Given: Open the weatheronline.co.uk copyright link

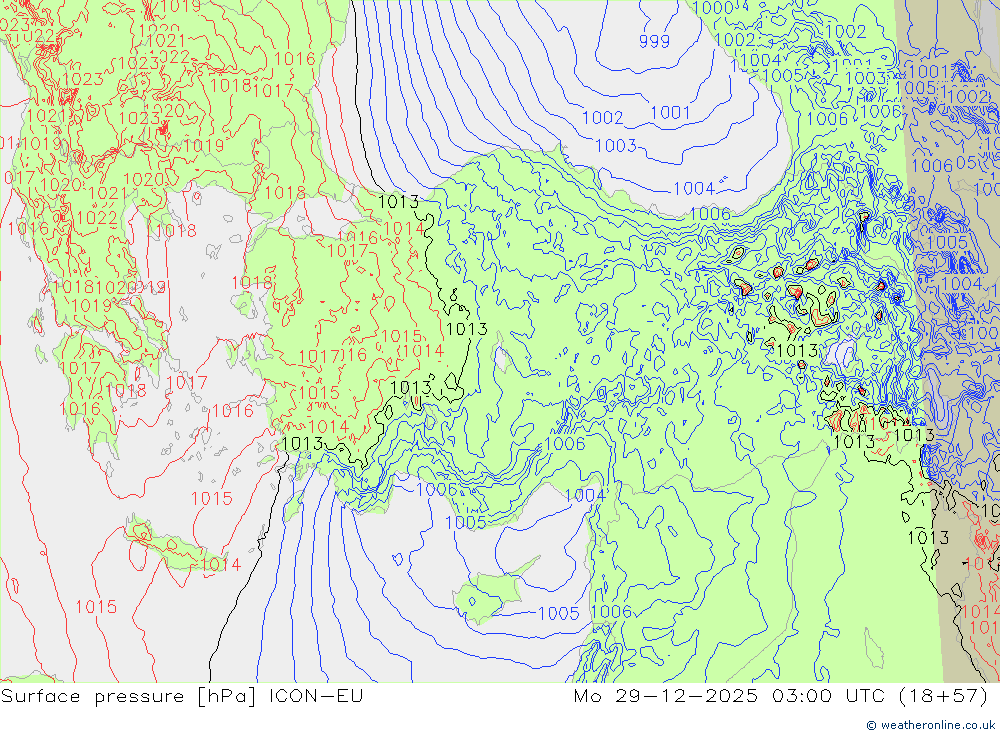Looking at the screenshot, I should coord(930,725).
